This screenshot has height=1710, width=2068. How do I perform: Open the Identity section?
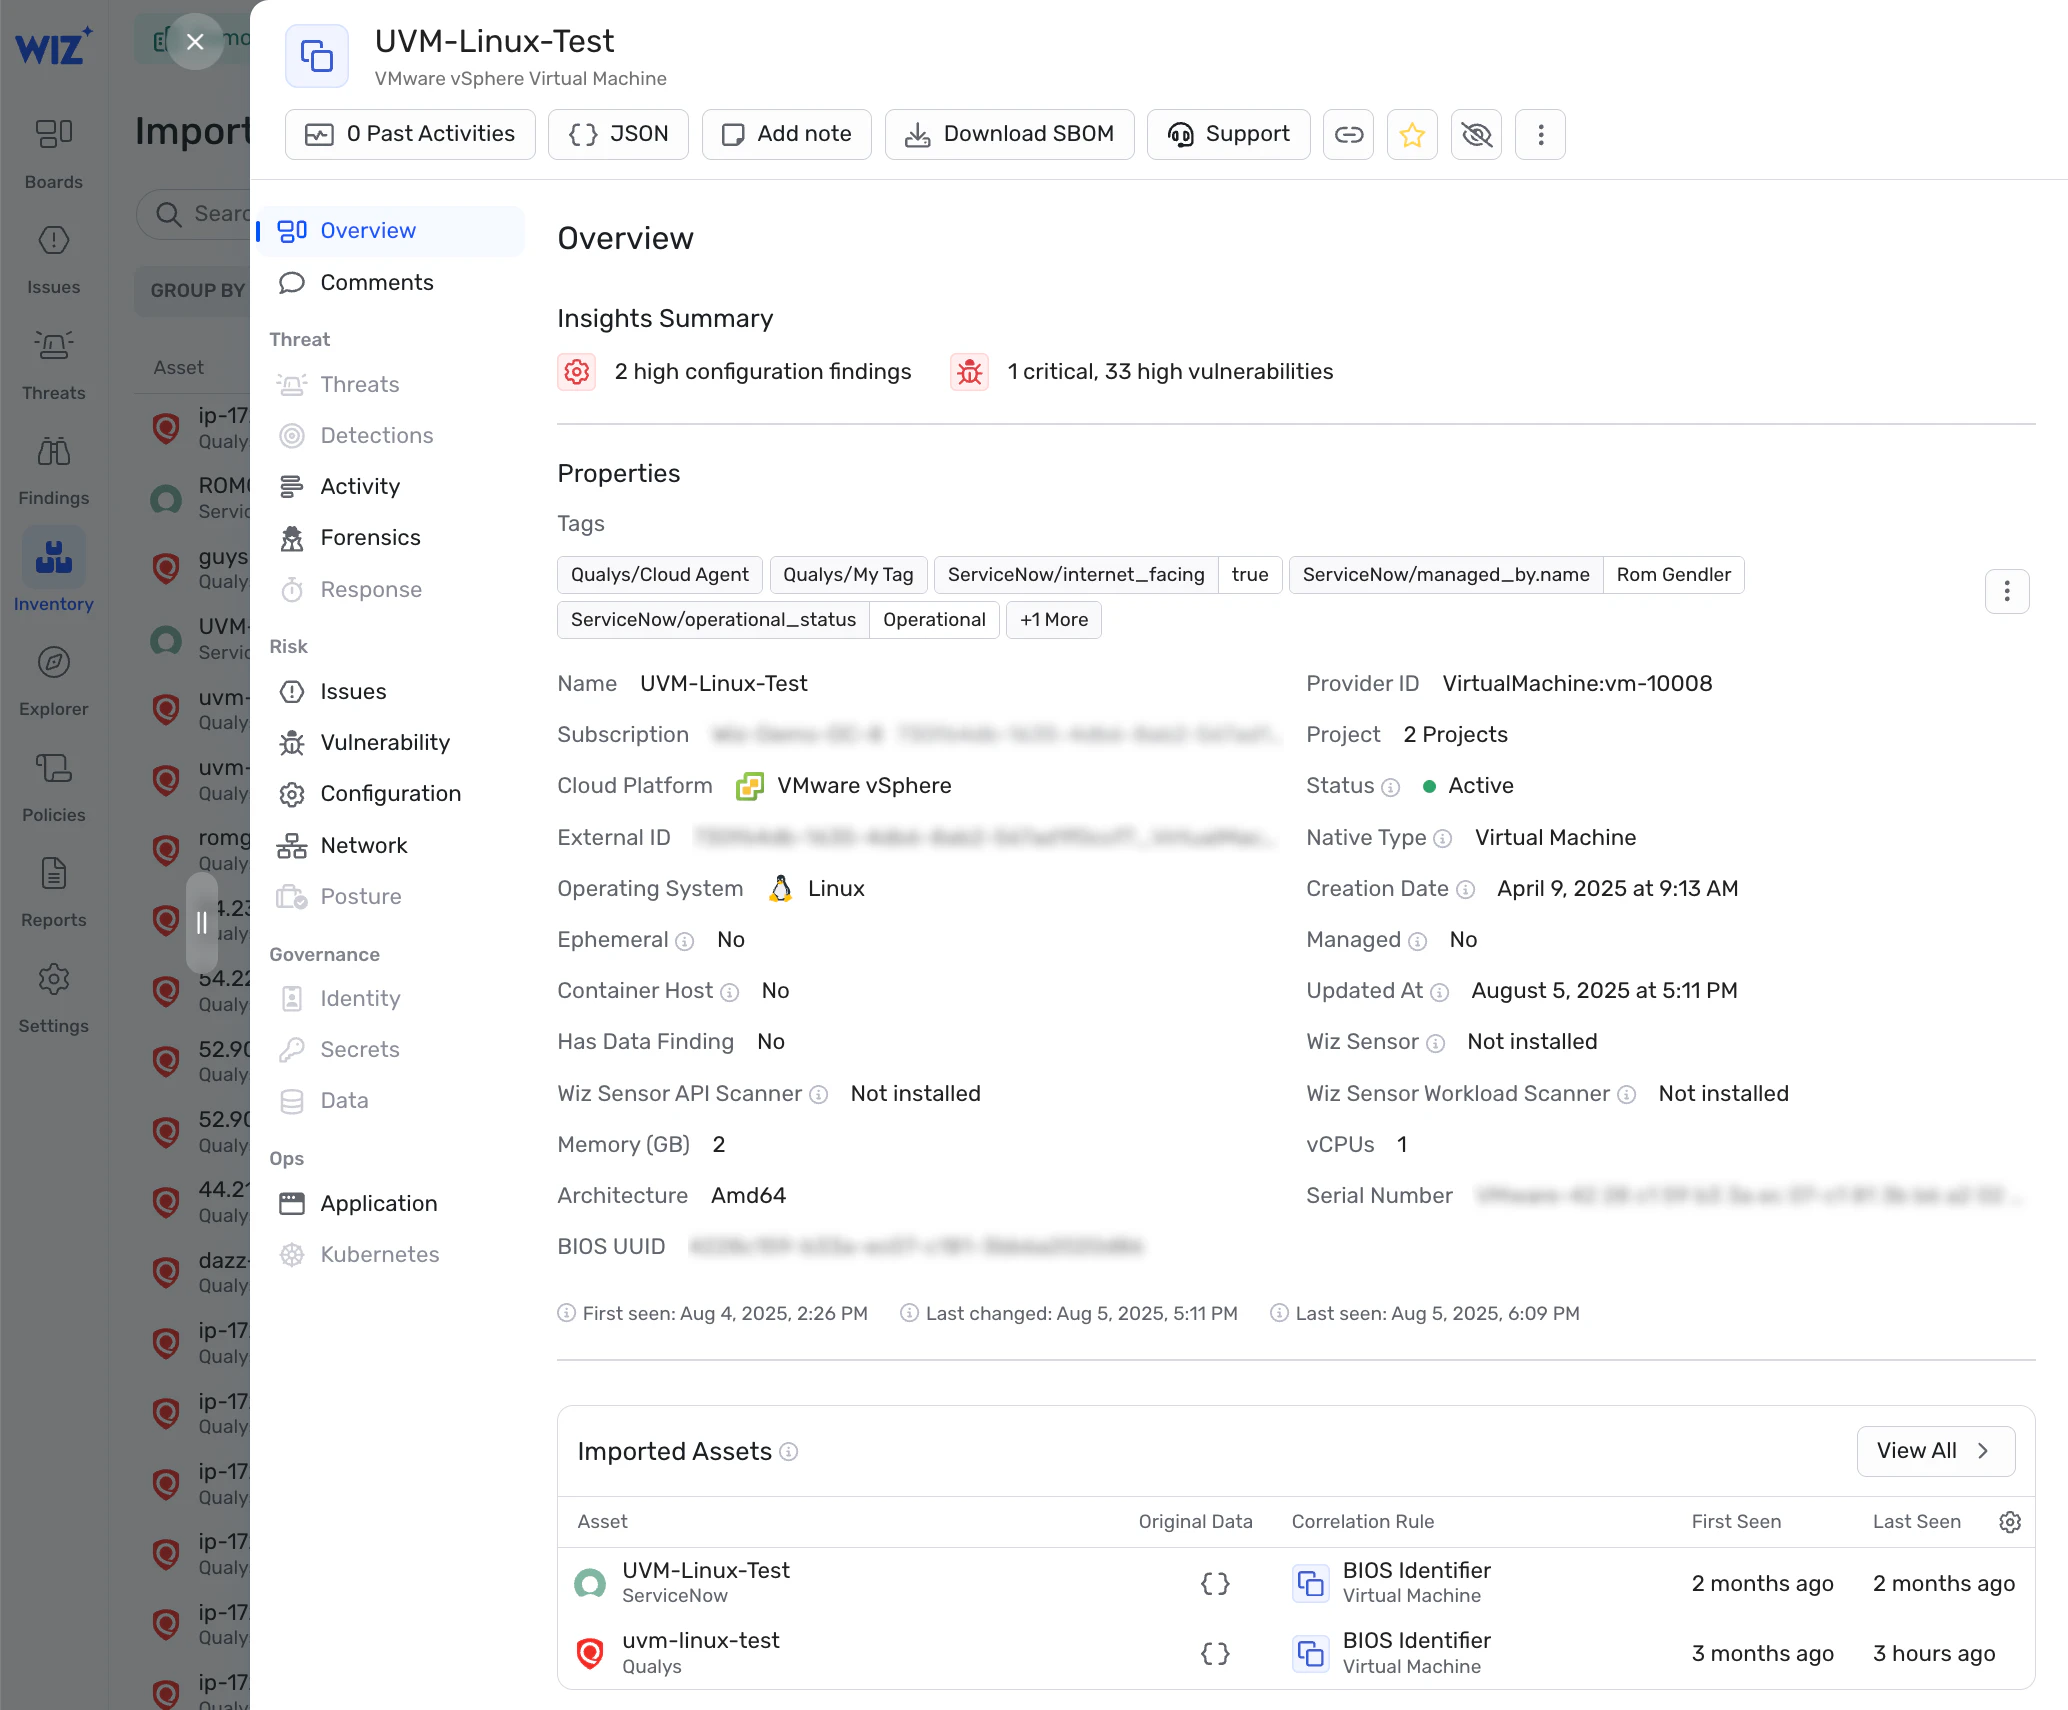392,999
